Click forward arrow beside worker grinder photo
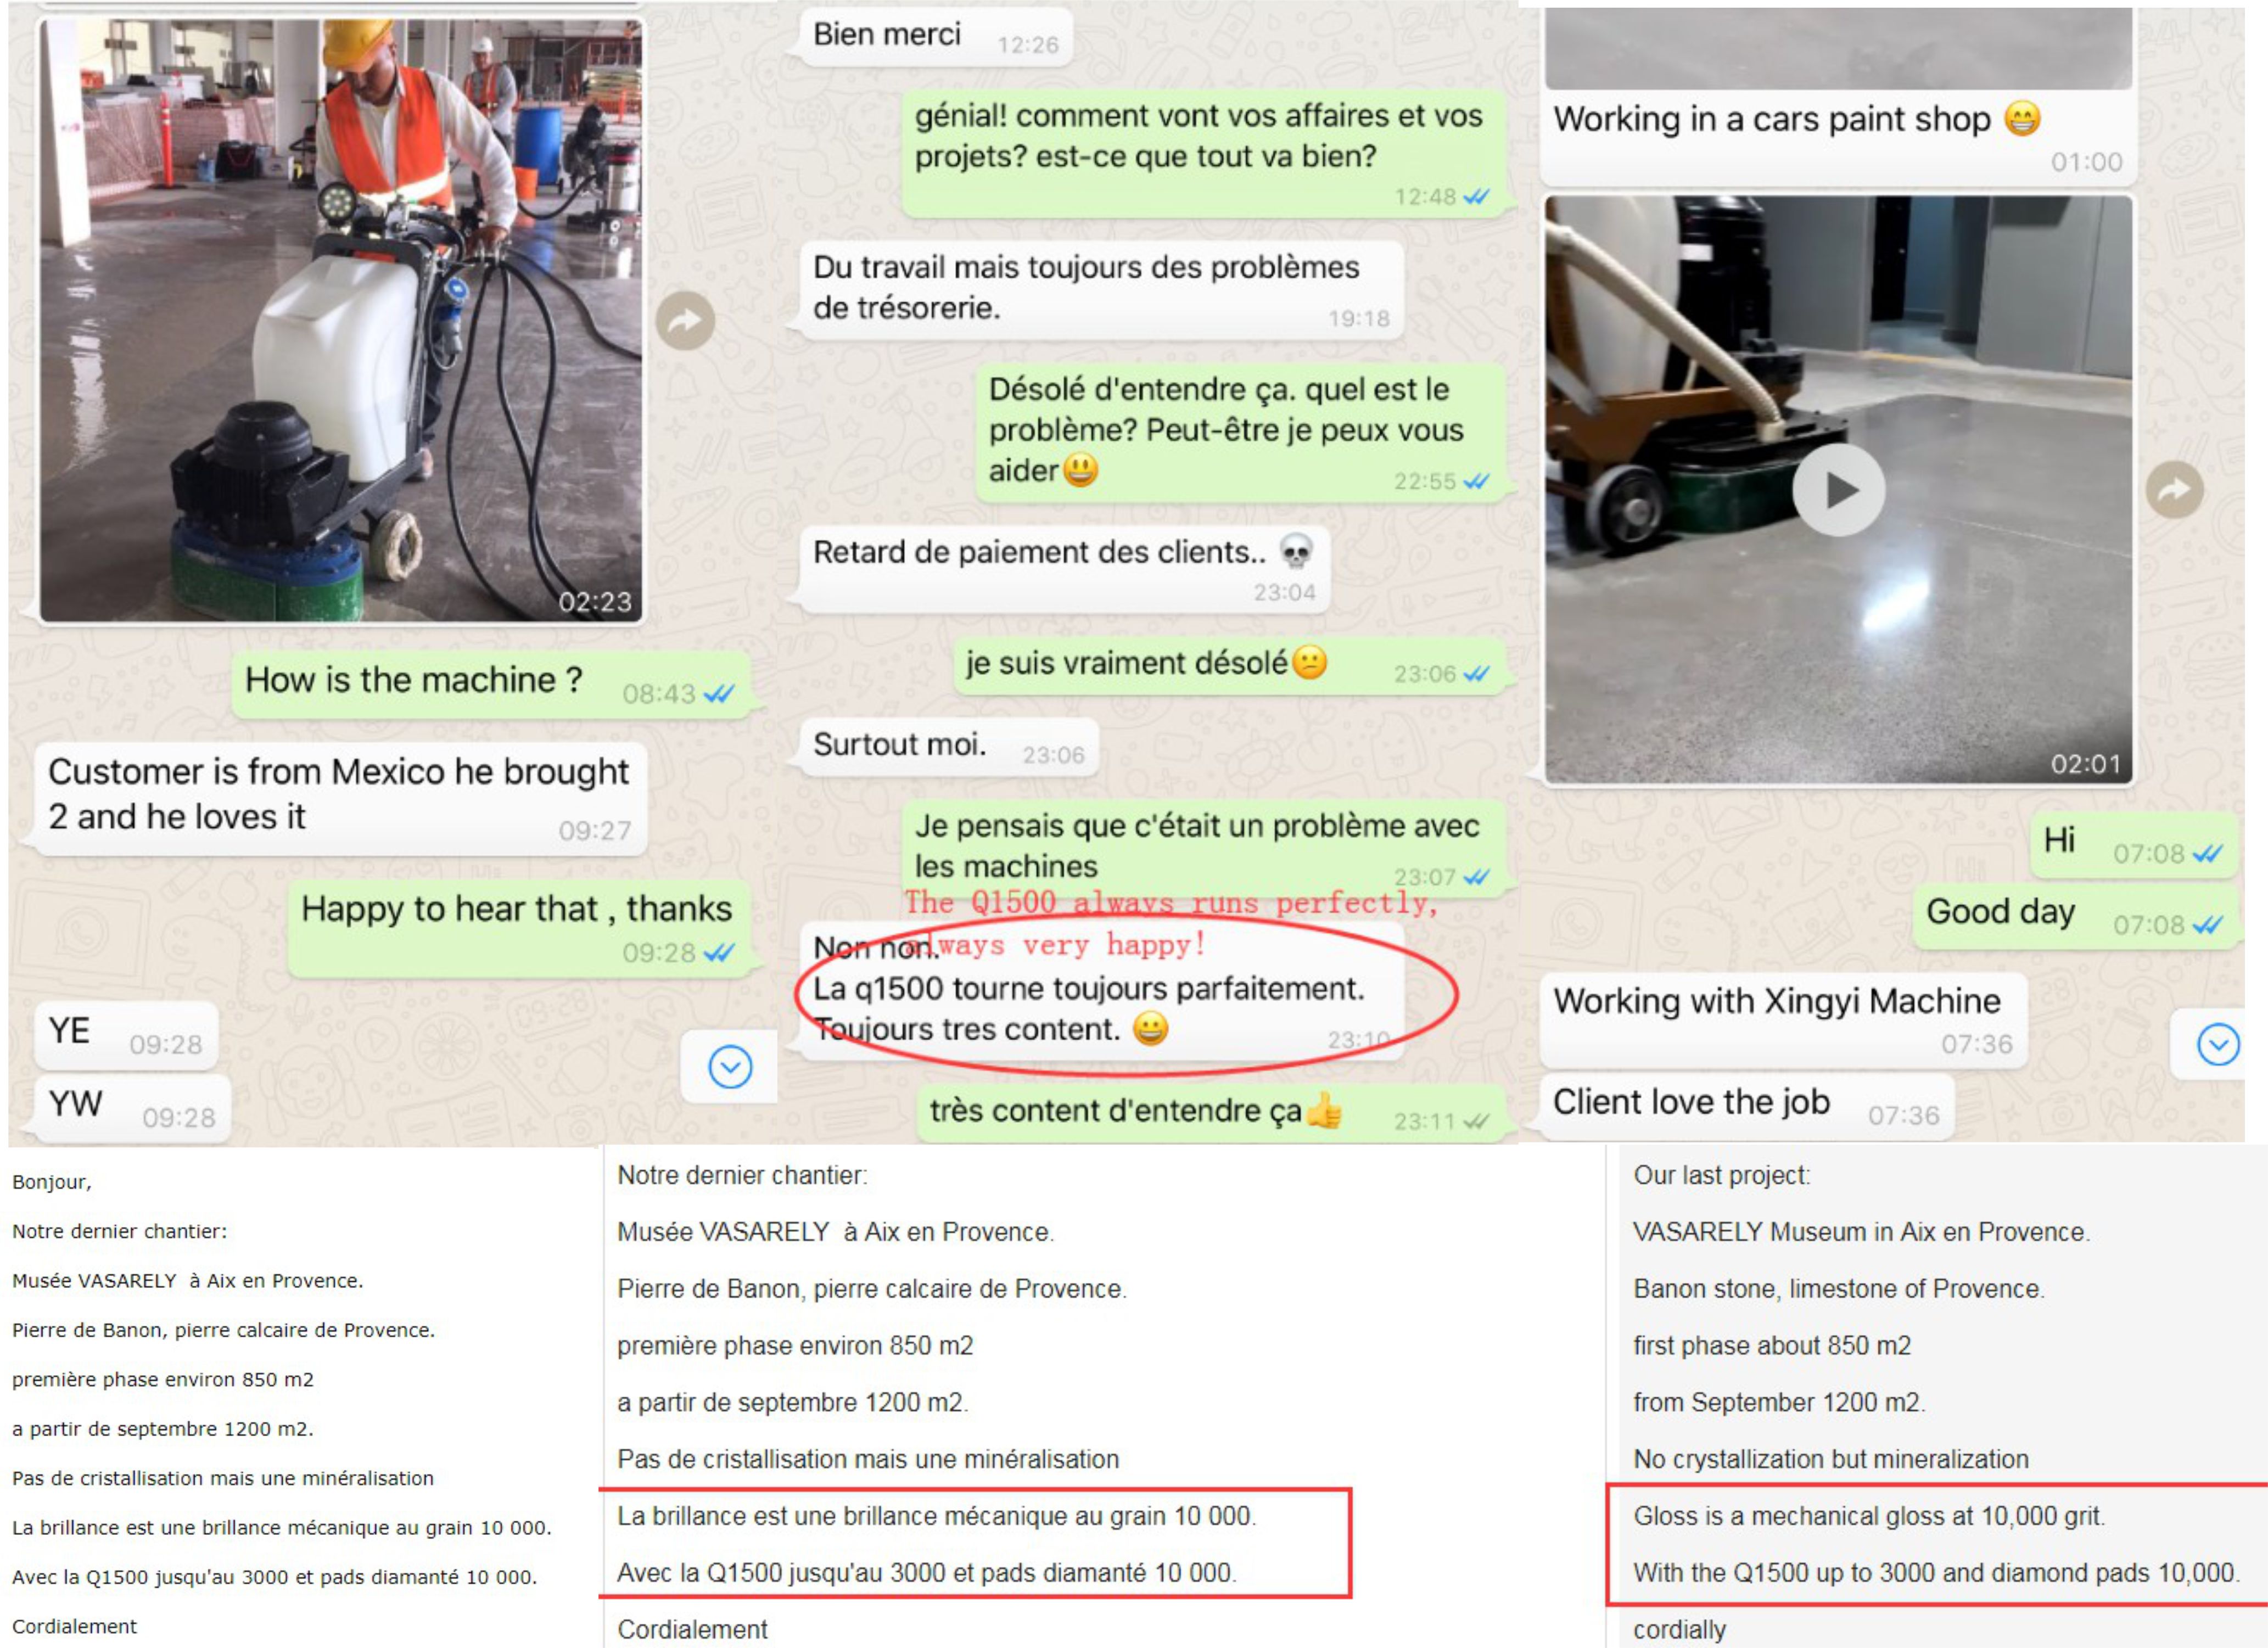This screenshot has height=1648, width=2268. [x=685, y=320]
